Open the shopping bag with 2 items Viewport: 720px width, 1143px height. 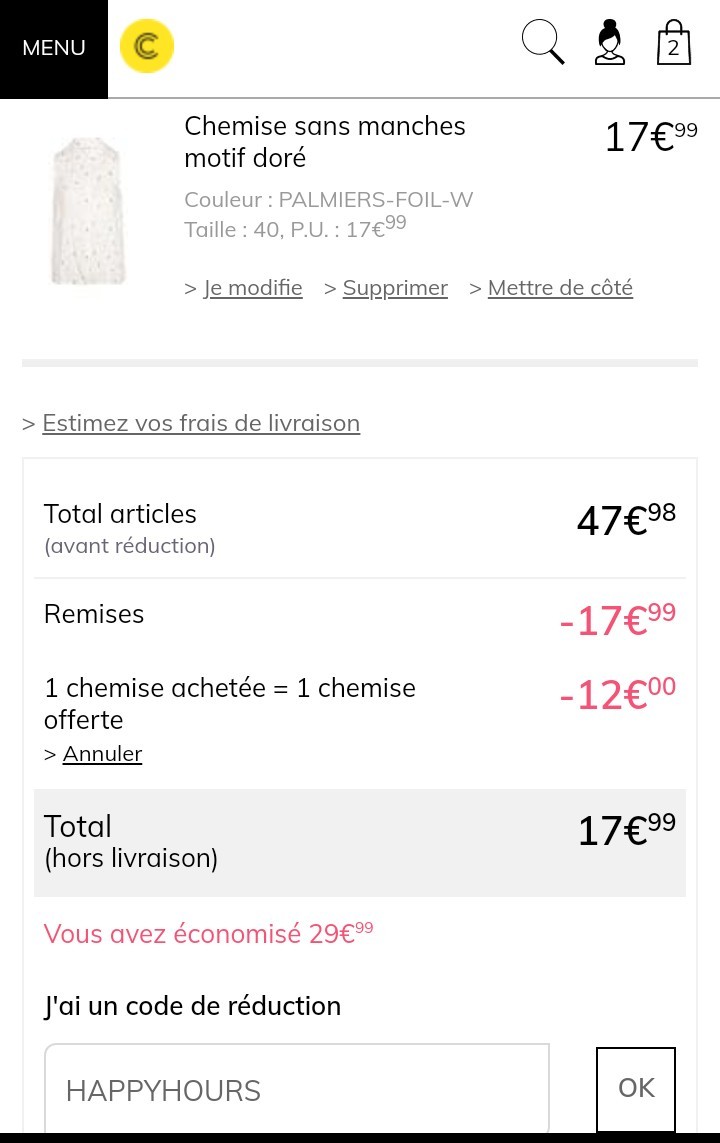point(674,44)
